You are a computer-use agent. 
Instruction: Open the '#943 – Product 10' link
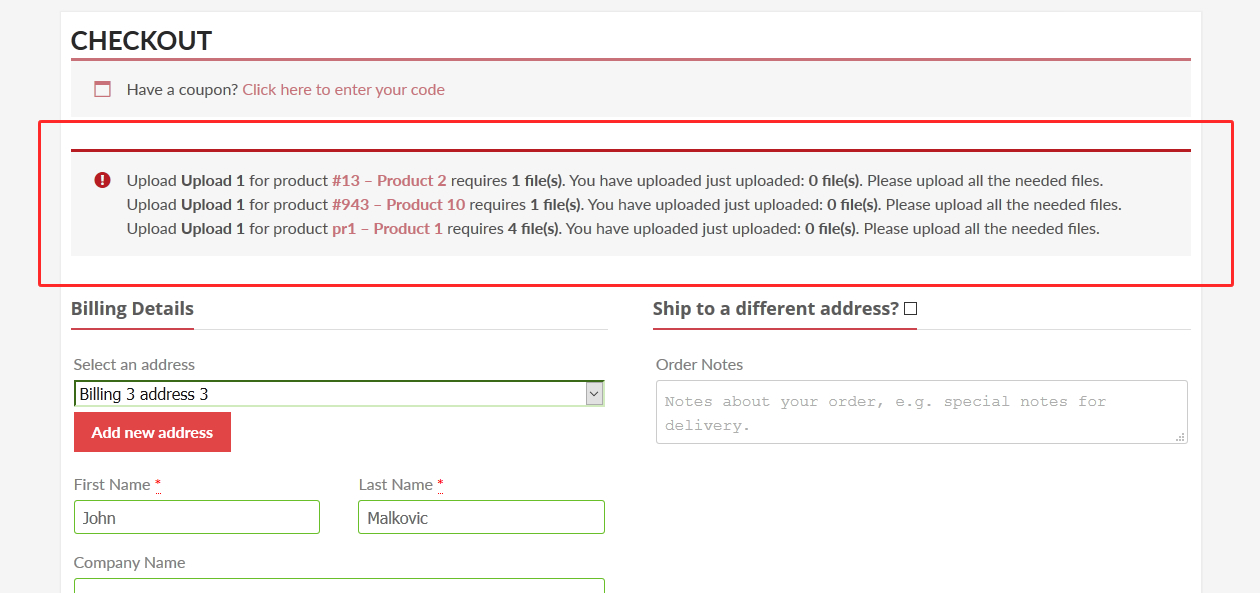click(x=398, y=205)
